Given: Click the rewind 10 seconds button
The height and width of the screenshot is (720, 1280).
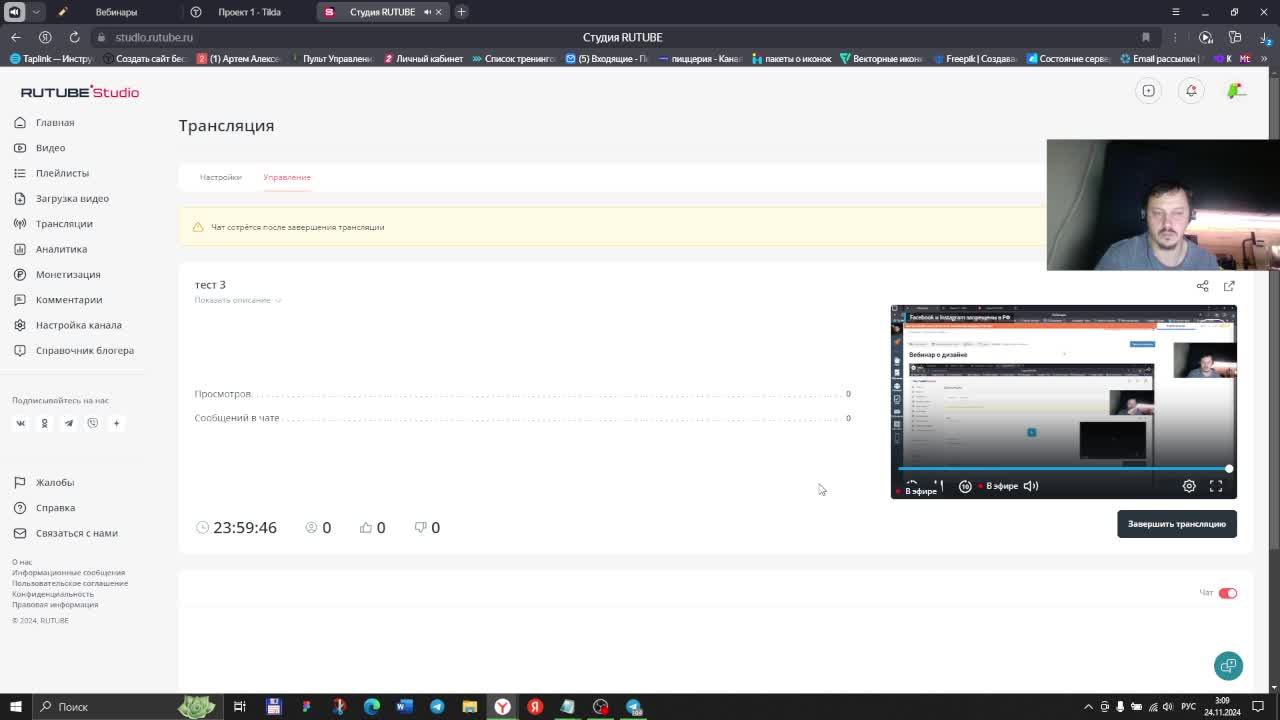Looking at the screenshot, I should point(965,486).
